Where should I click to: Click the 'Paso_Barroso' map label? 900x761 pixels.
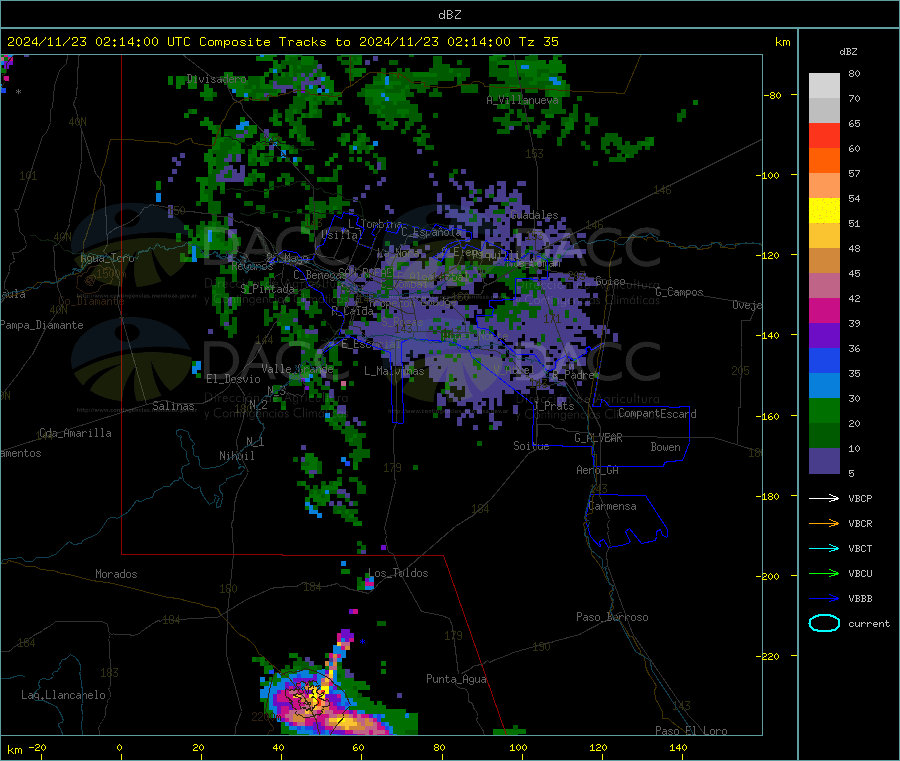tap(612, 618)
